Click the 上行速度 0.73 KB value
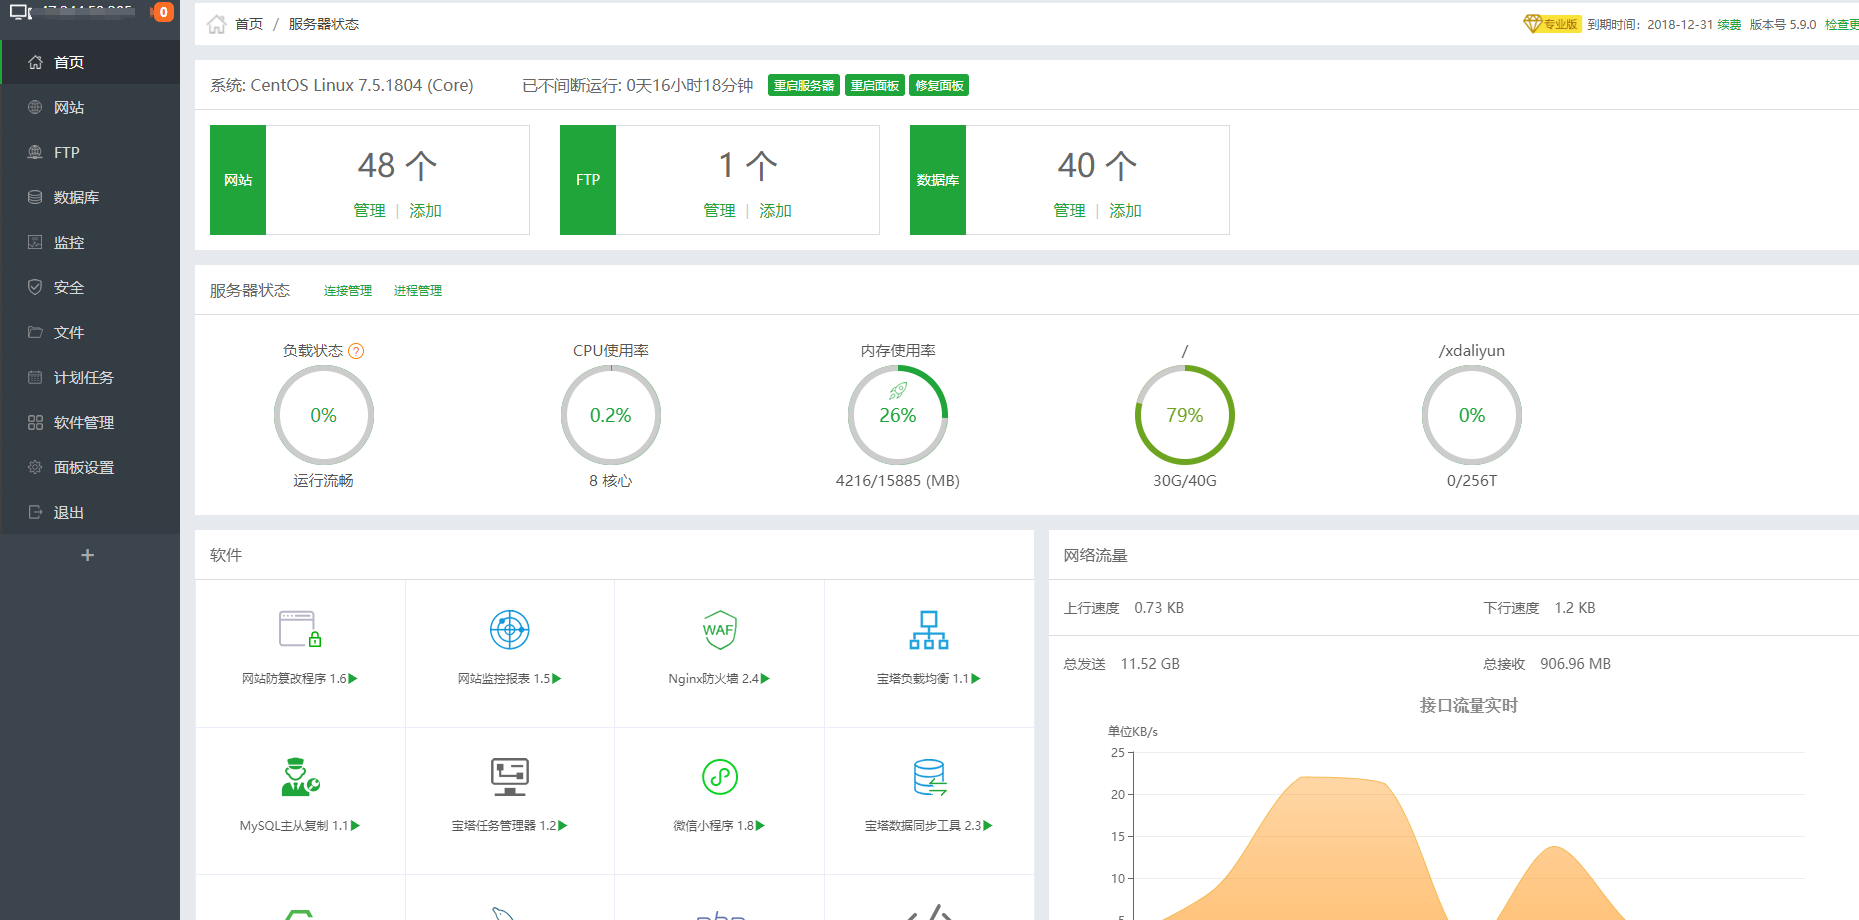 point(1159,608)
